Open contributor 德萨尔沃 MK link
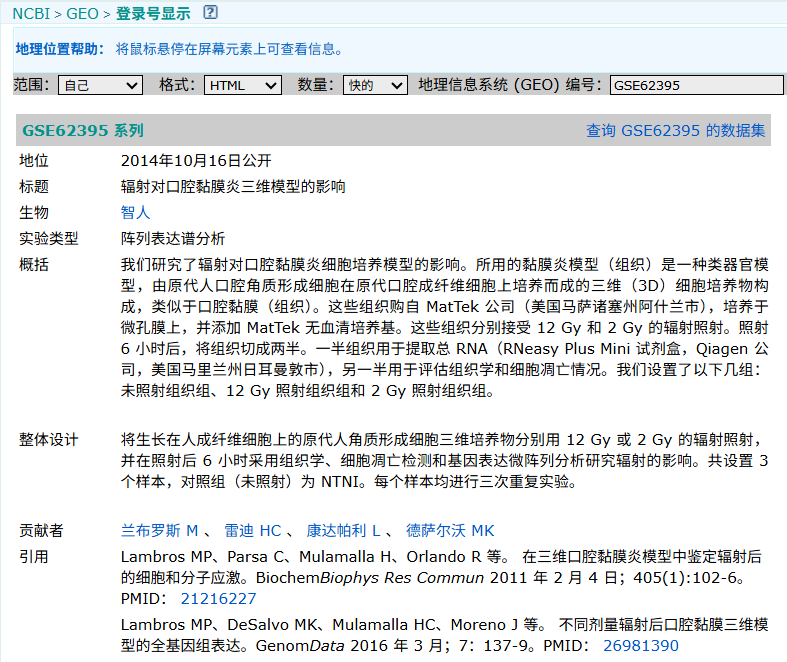The height and width of the screenshot is (662, 787). (x=450, y=531)
